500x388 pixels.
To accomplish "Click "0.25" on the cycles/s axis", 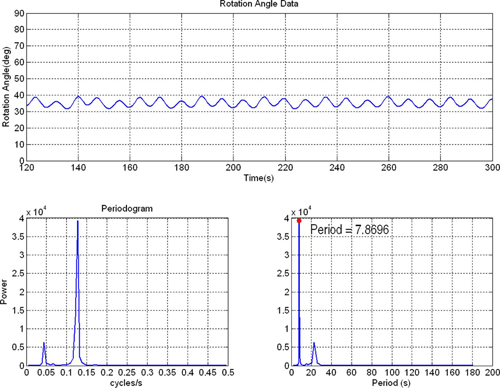I will click(127, 372).
